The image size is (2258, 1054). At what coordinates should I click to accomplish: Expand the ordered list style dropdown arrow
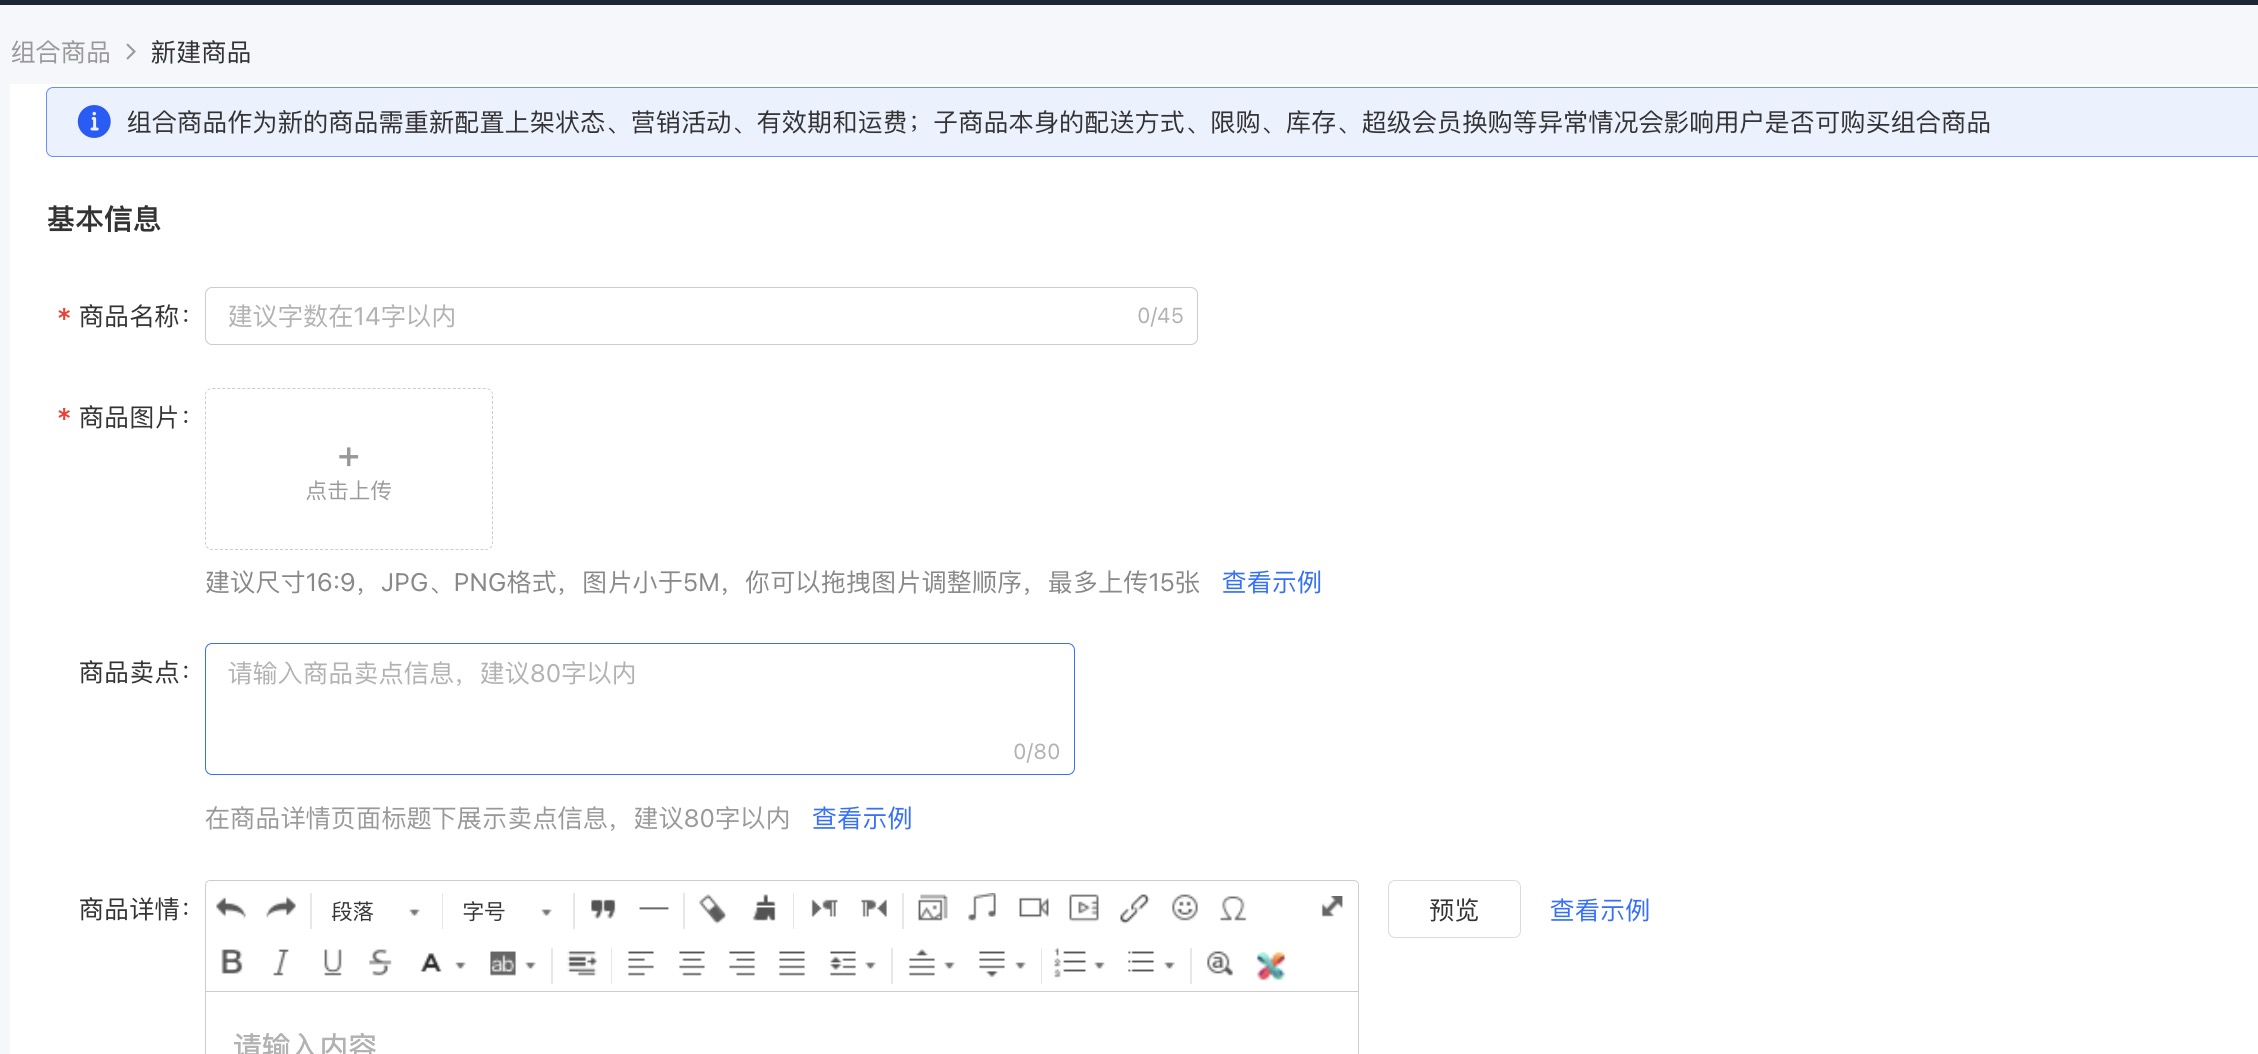[x=1100, y=965]
